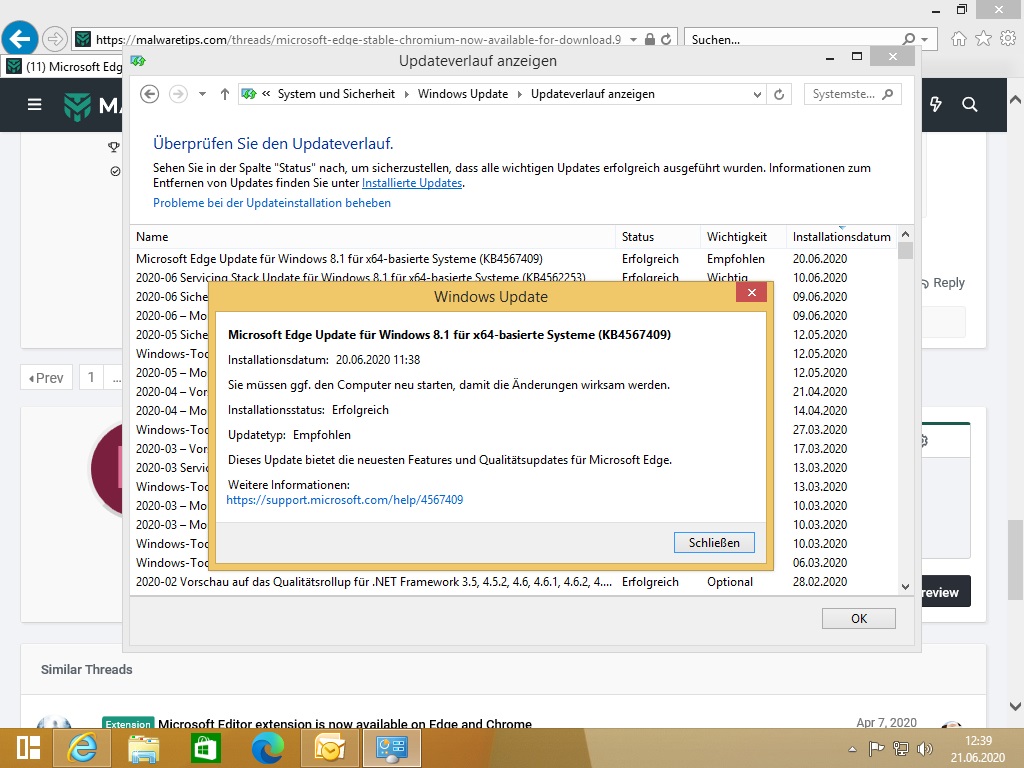The height and width of the screenshot is (768, 1024).
Task: Select the KB4567409 Edge Update list row
Action: [x=513, y=259]
